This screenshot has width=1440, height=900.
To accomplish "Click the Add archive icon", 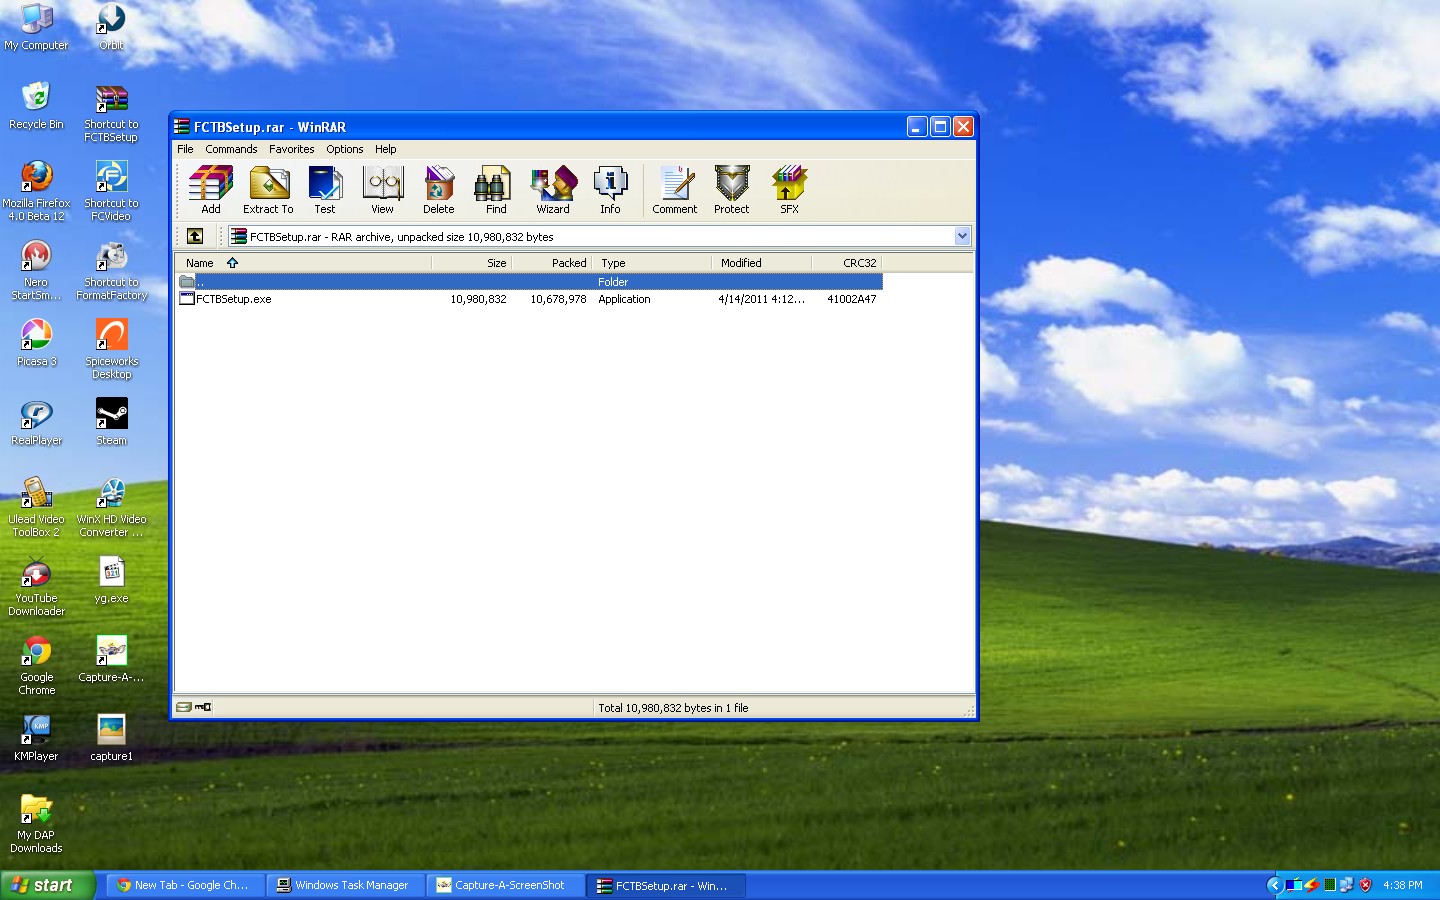I will pyautogui.click(x=209, y=190).
